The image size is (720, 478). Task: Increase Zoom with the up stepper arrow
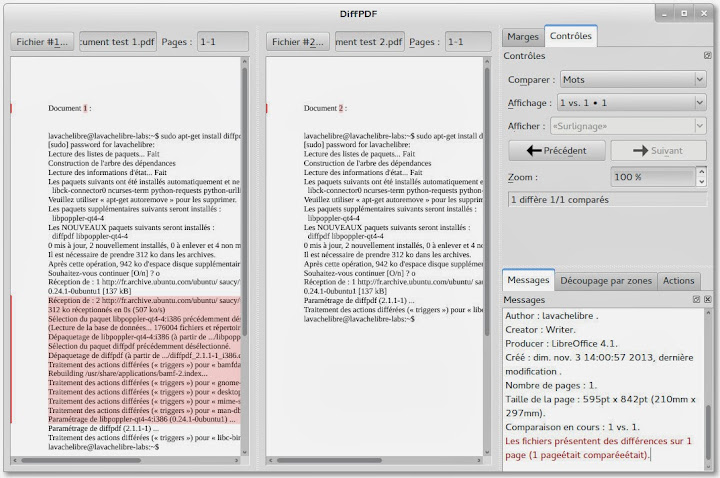click(701, 172)
